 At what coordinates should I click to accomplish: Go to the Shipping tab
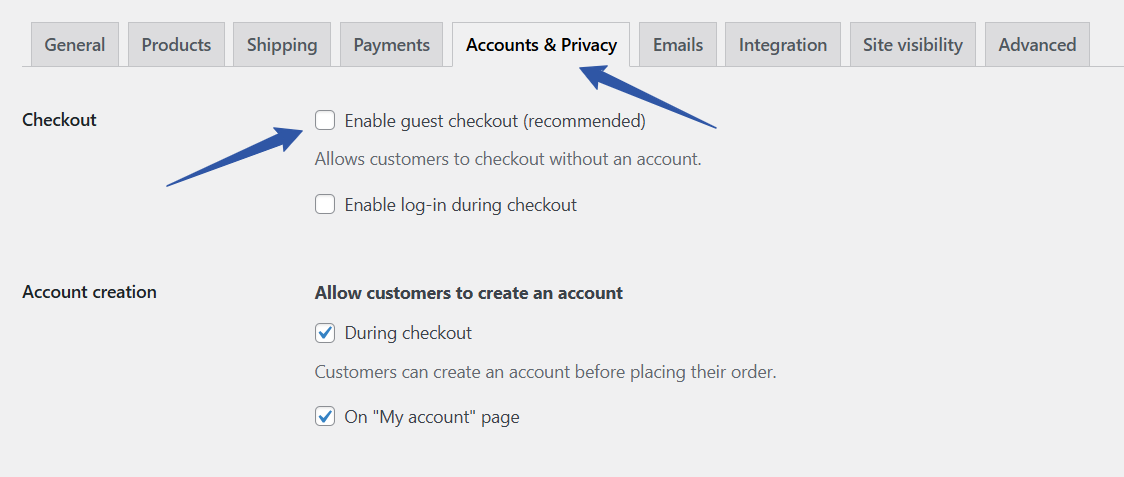282,45
